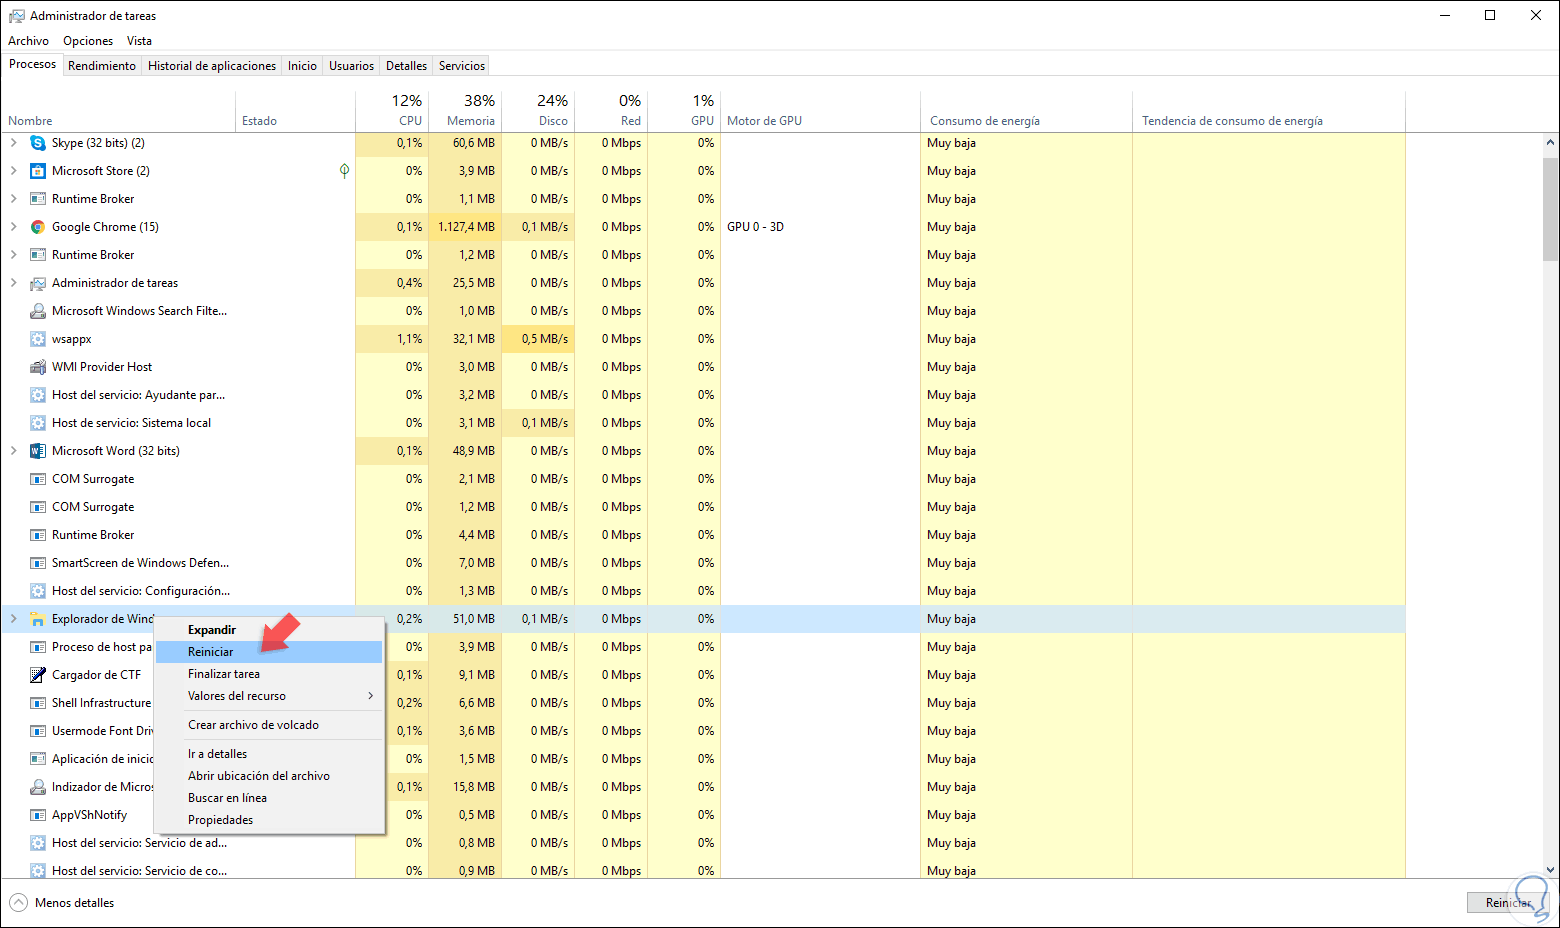Viewport: 1560px width, 928px height.
Task: Click the Menos detalles up-chevron icon
Action: [x=18, y=903]
